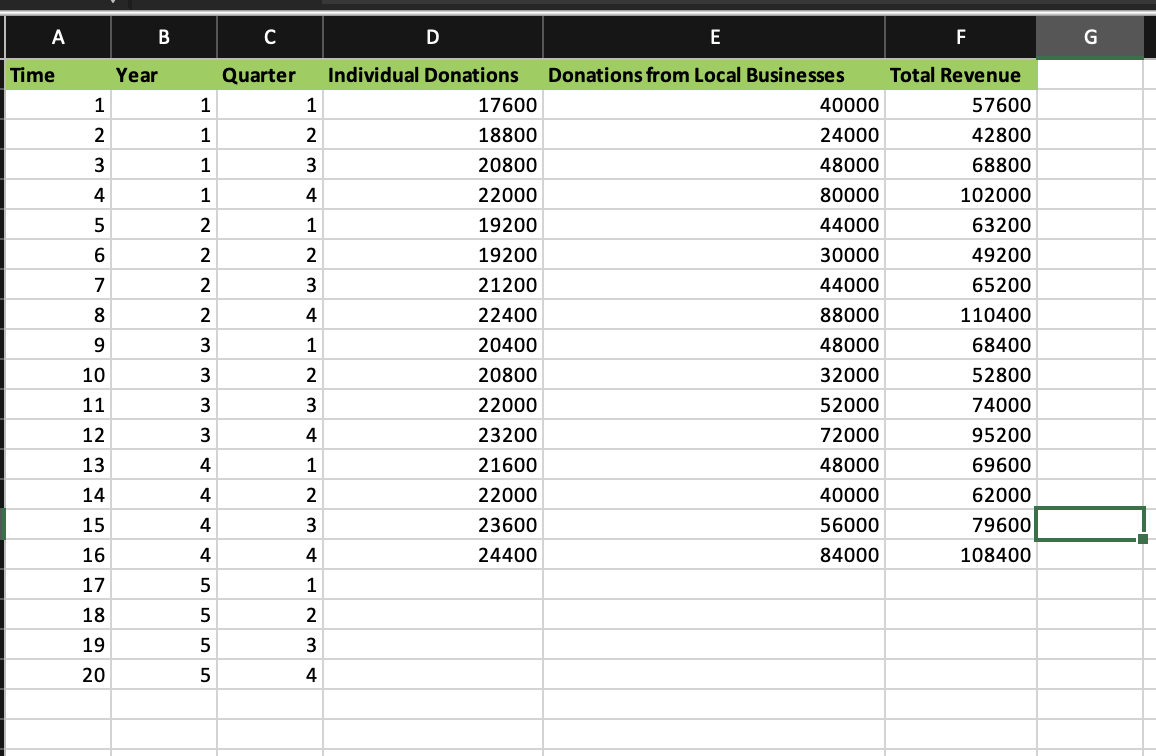The image size is (1156, 756).
Task: Click the Time header cell
Action: click(58, 74)
